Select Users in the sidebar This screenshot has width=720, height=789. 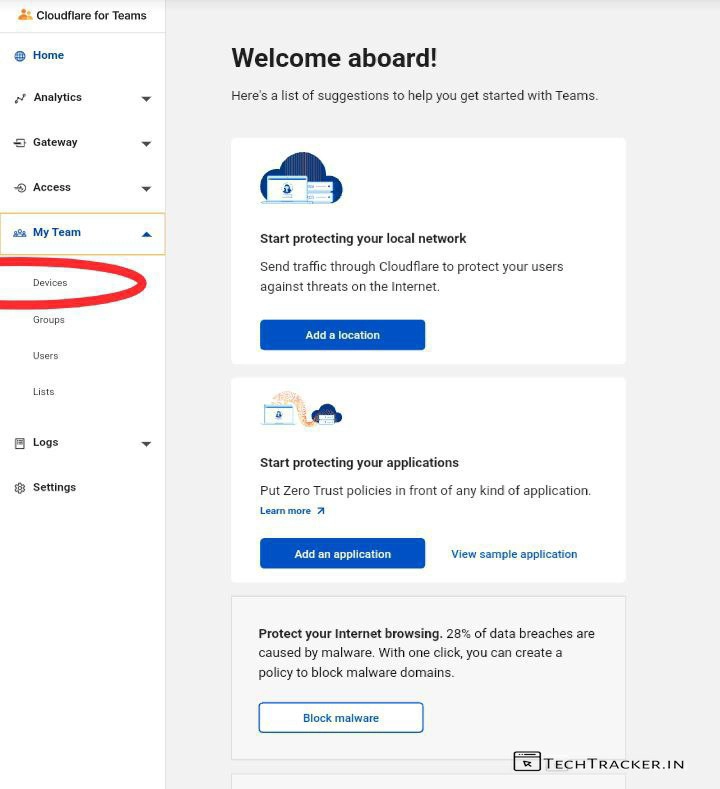pos(45,356)
